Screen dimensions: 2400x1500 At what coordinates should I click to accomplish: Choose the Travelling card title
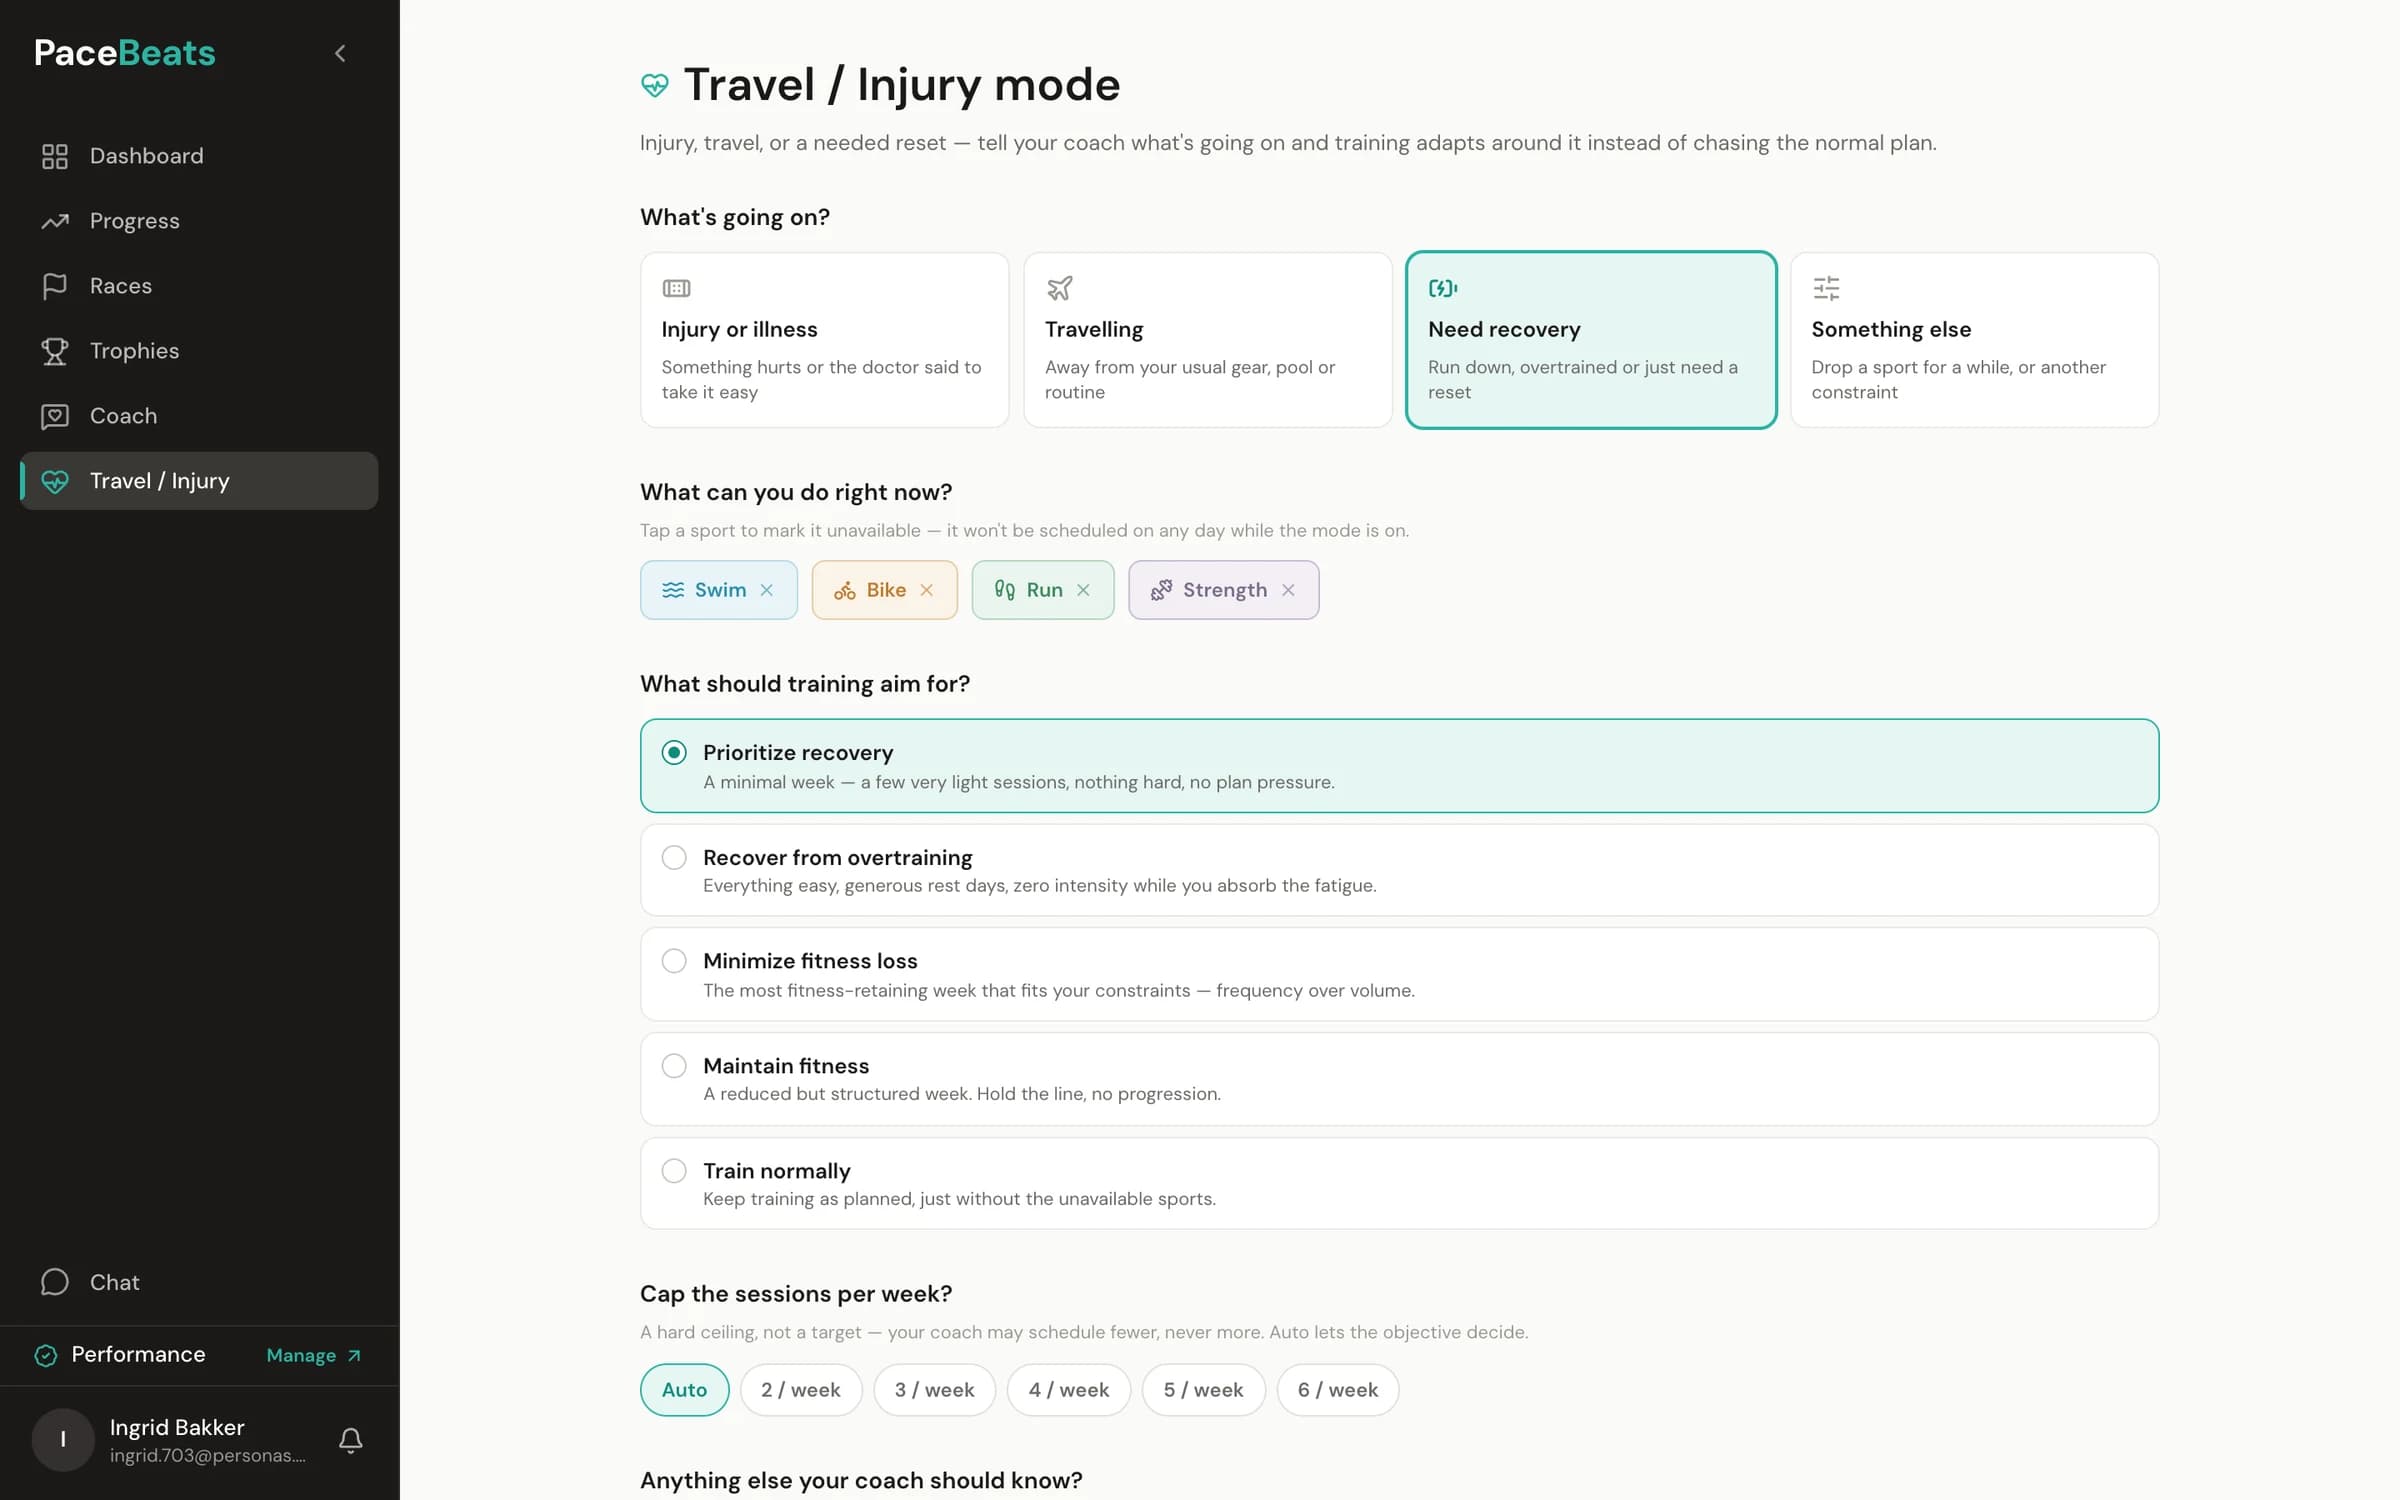[x=1094, y=329]
